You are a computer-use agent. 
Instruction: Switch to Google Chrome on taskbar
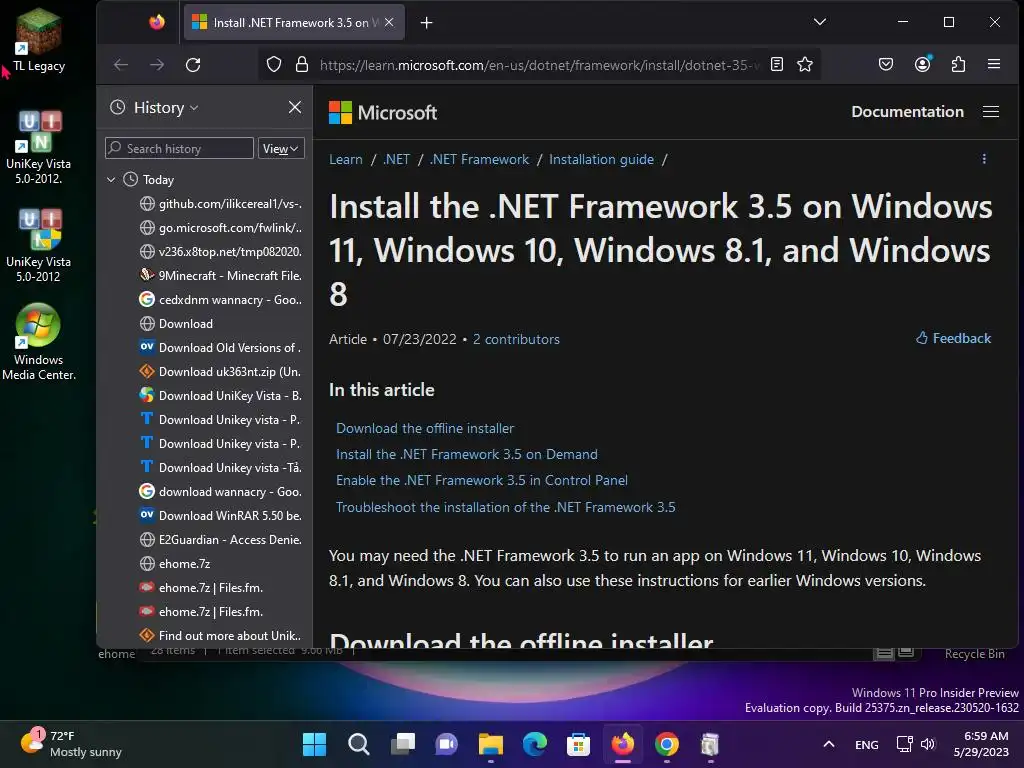[x=666, y=744]
